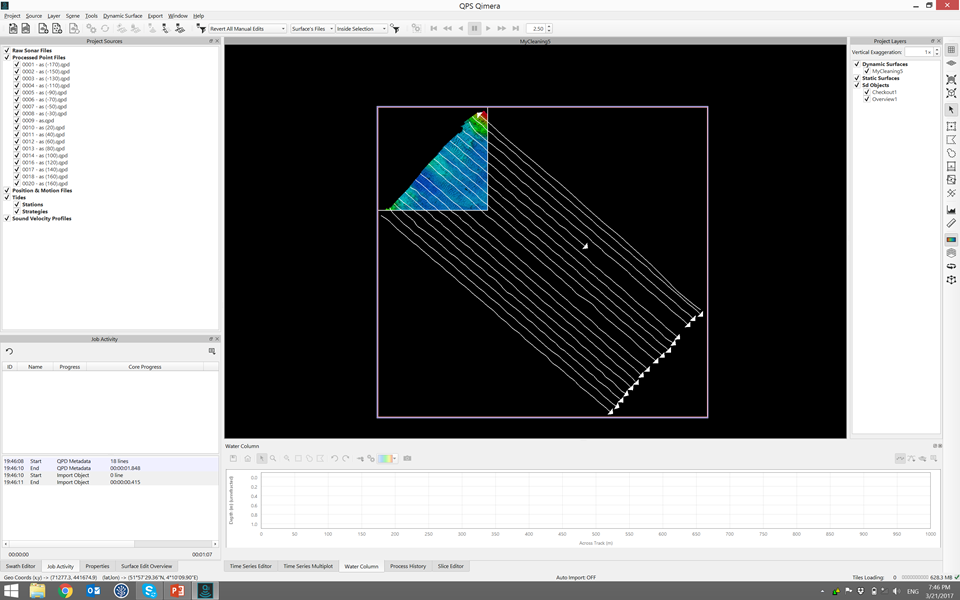Open the Dynamic Surface menu

[122, 16]
